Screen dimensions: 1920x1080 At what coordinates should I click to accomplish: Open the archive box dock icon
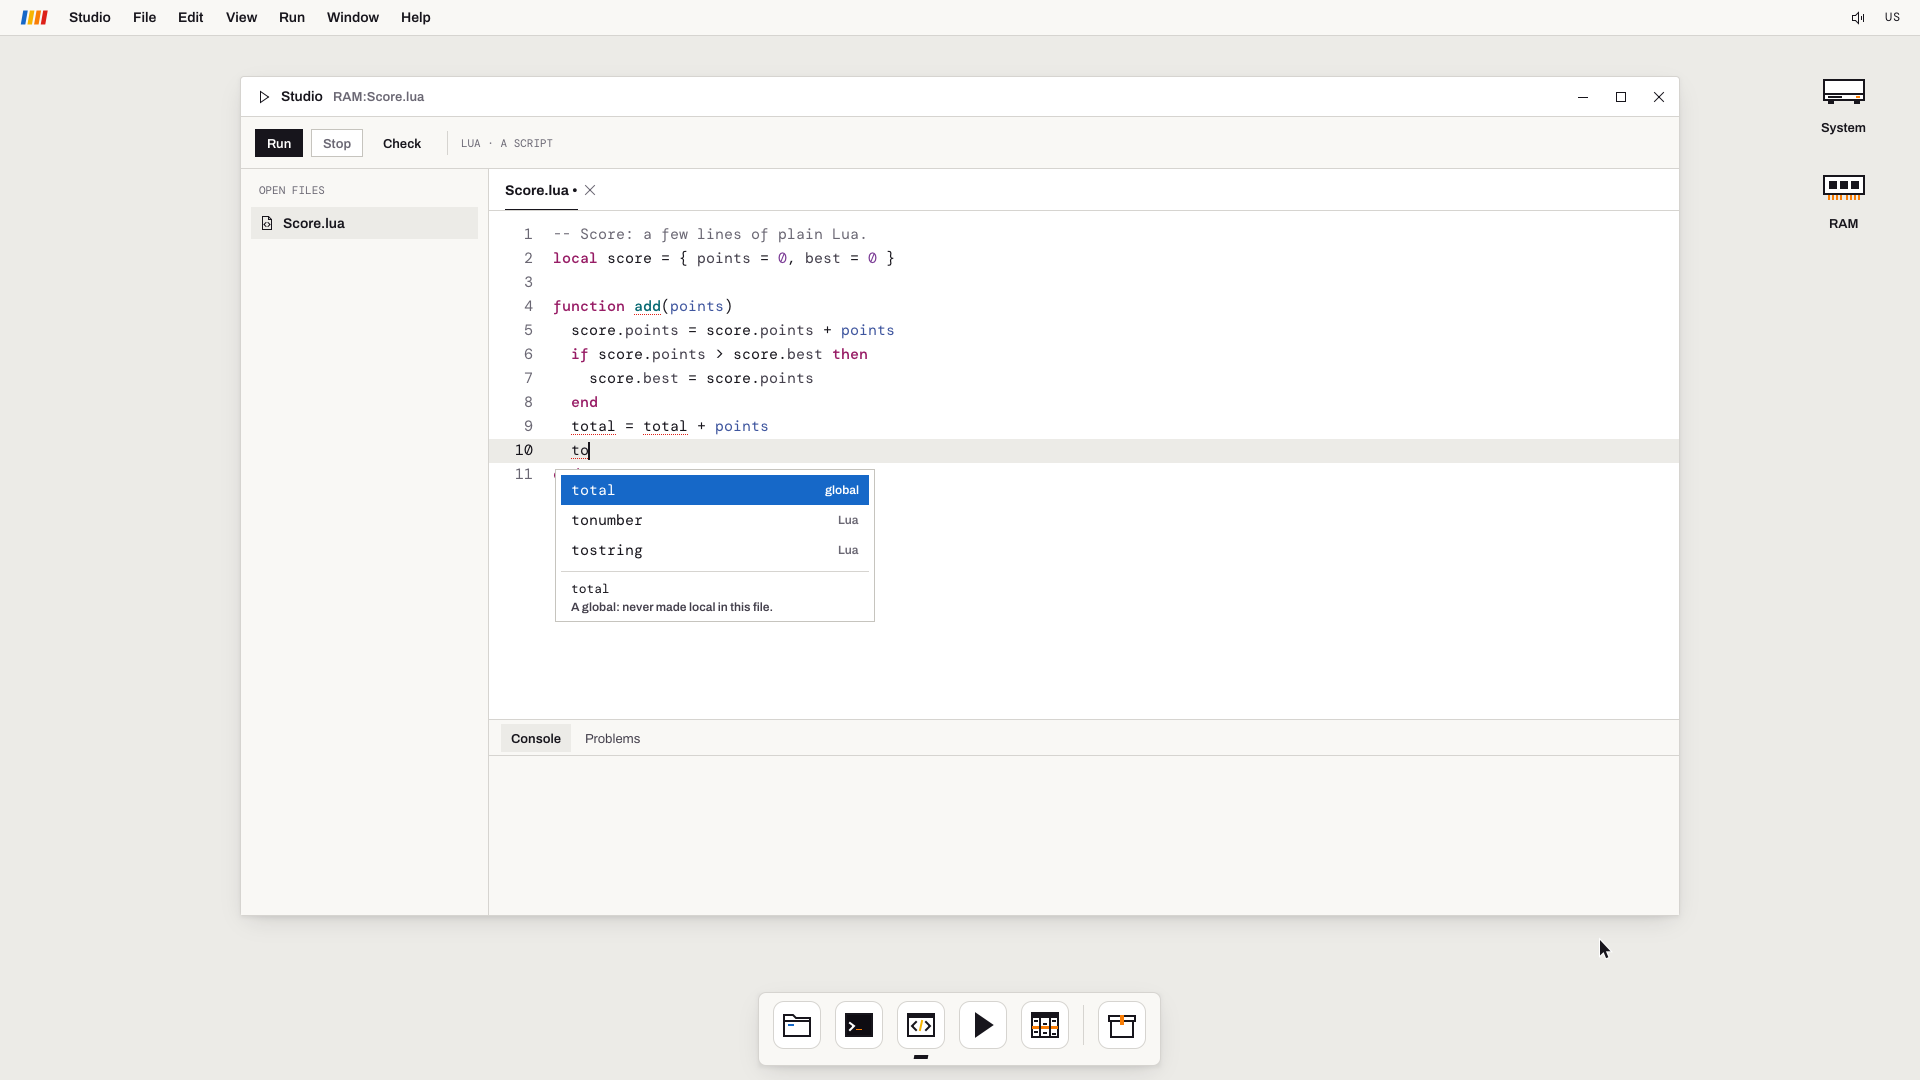(x=1122, y=1026)
